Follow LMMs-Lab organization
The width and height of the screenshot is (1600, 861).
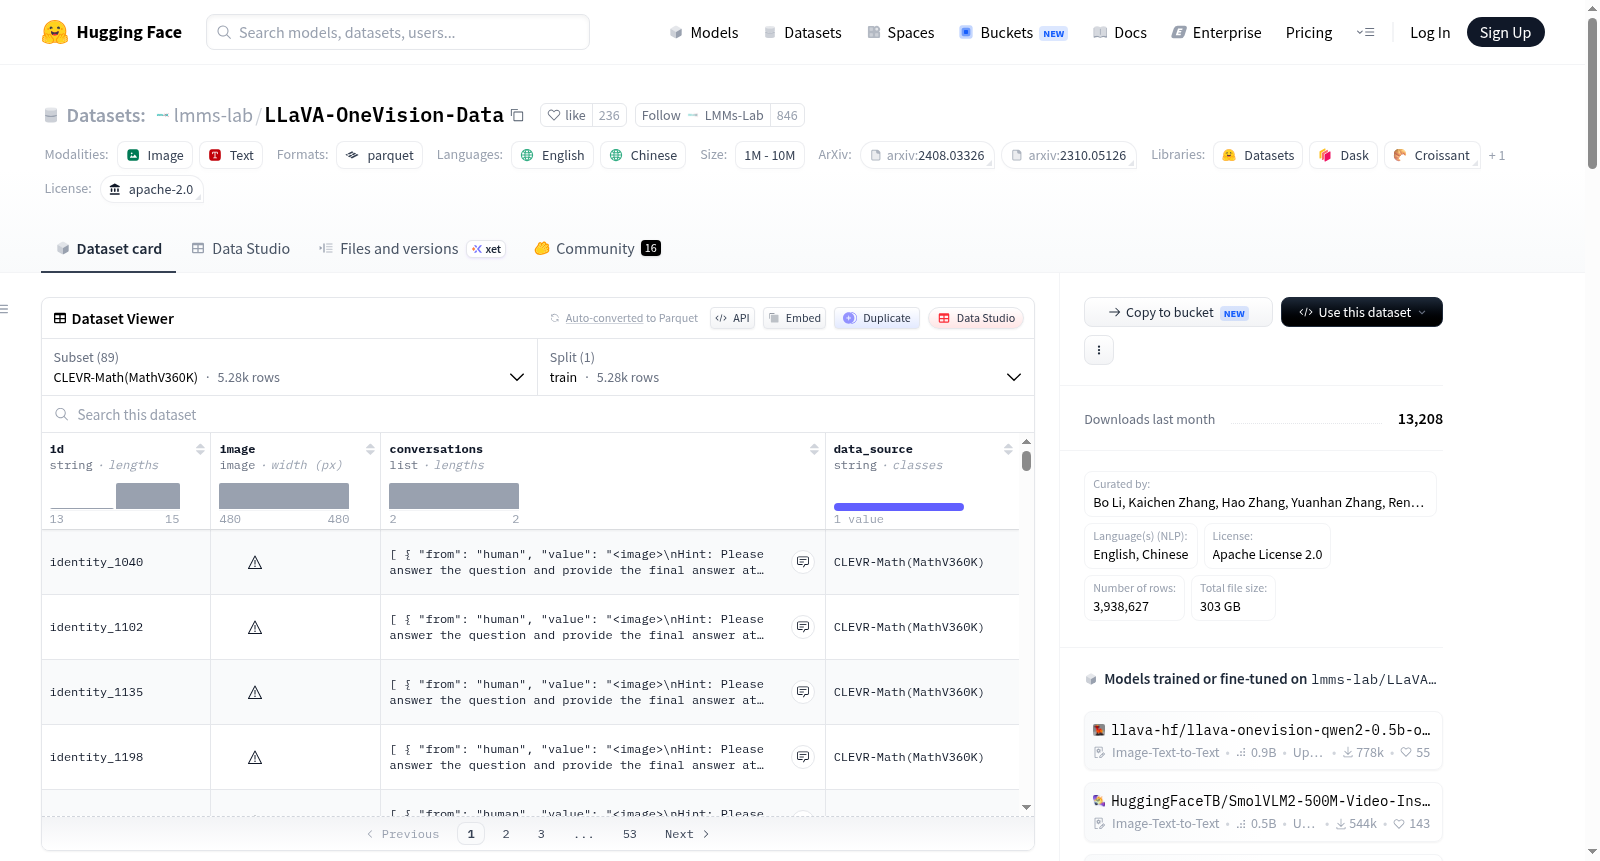[702, 115]
